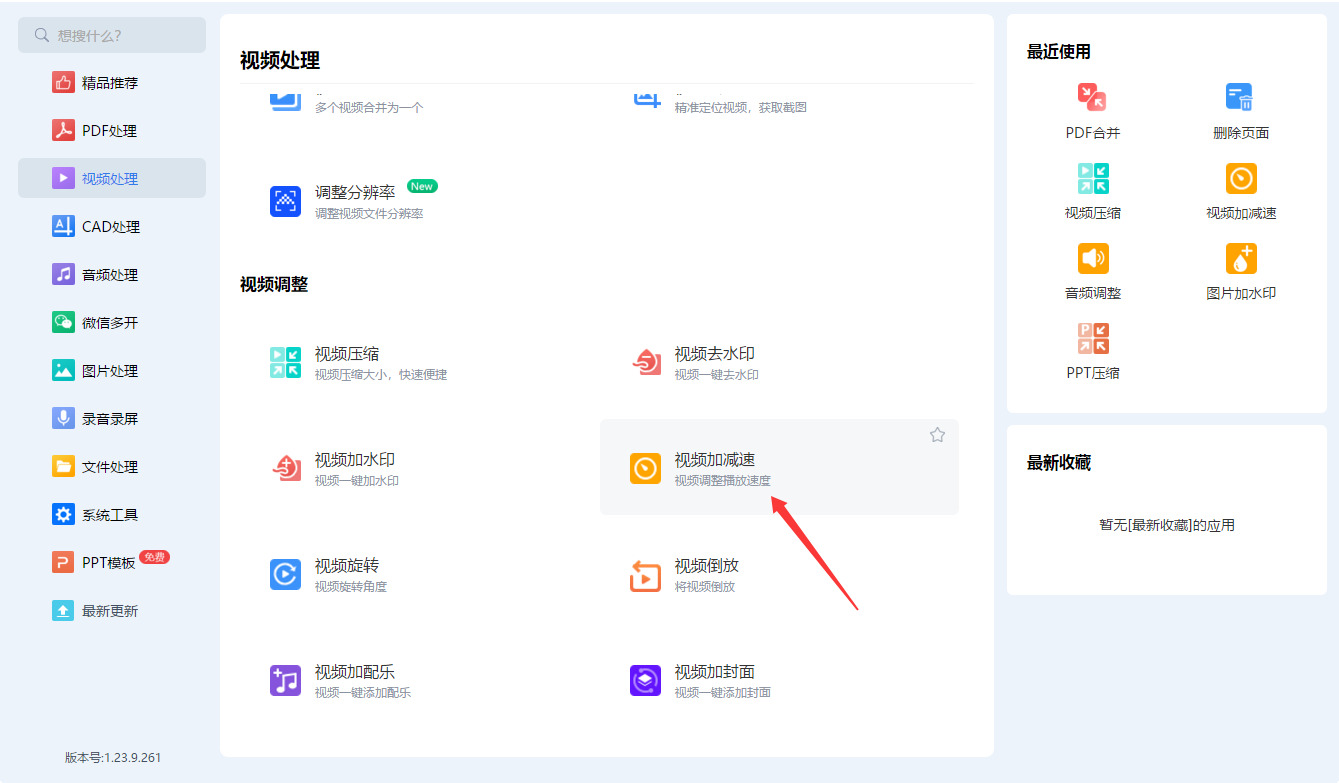Launch 删除页面 from recently used
The width and height of the screenshot is (1339, 783).
(x=1241, y=111)
